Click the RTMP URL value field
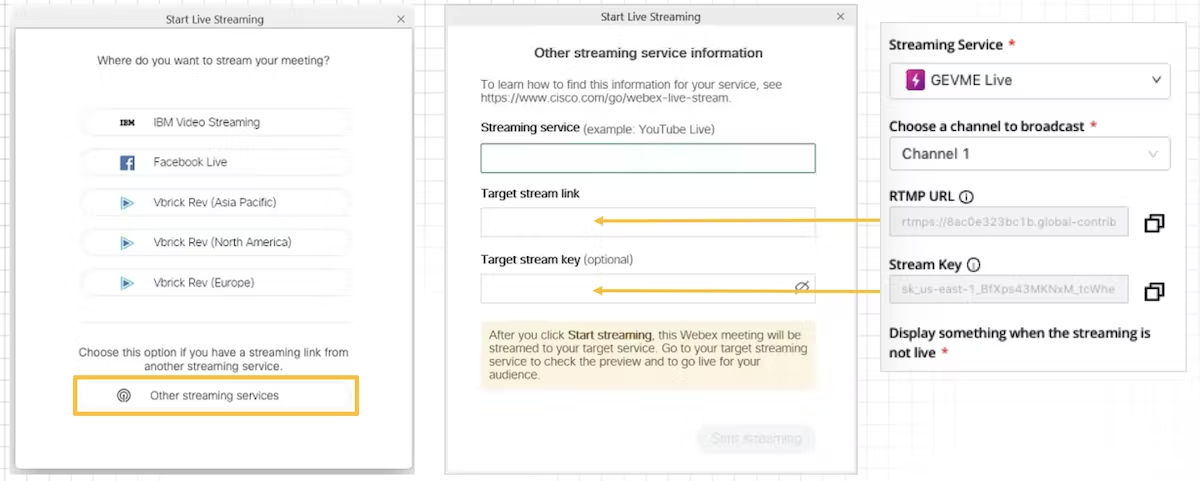The image size is (1200, 481). coord(1009,222)
